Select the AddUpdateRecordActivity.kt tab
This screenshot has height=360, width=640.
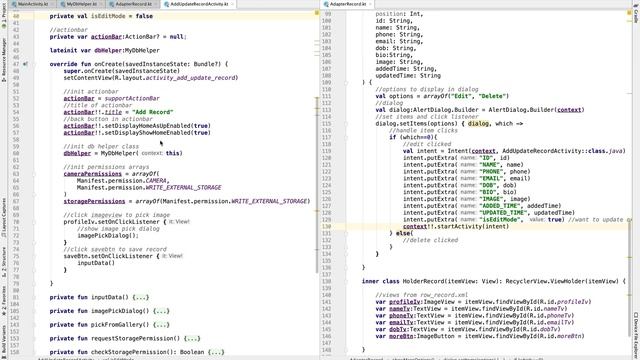pos(198,4)
